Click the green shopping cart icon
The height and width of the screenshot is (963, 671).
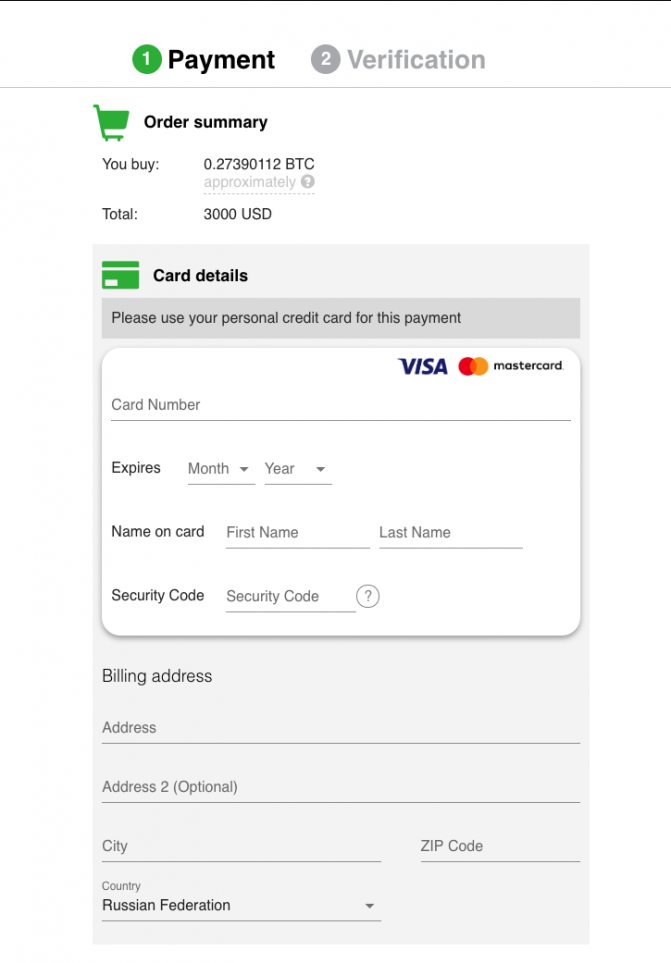(111, 122)
